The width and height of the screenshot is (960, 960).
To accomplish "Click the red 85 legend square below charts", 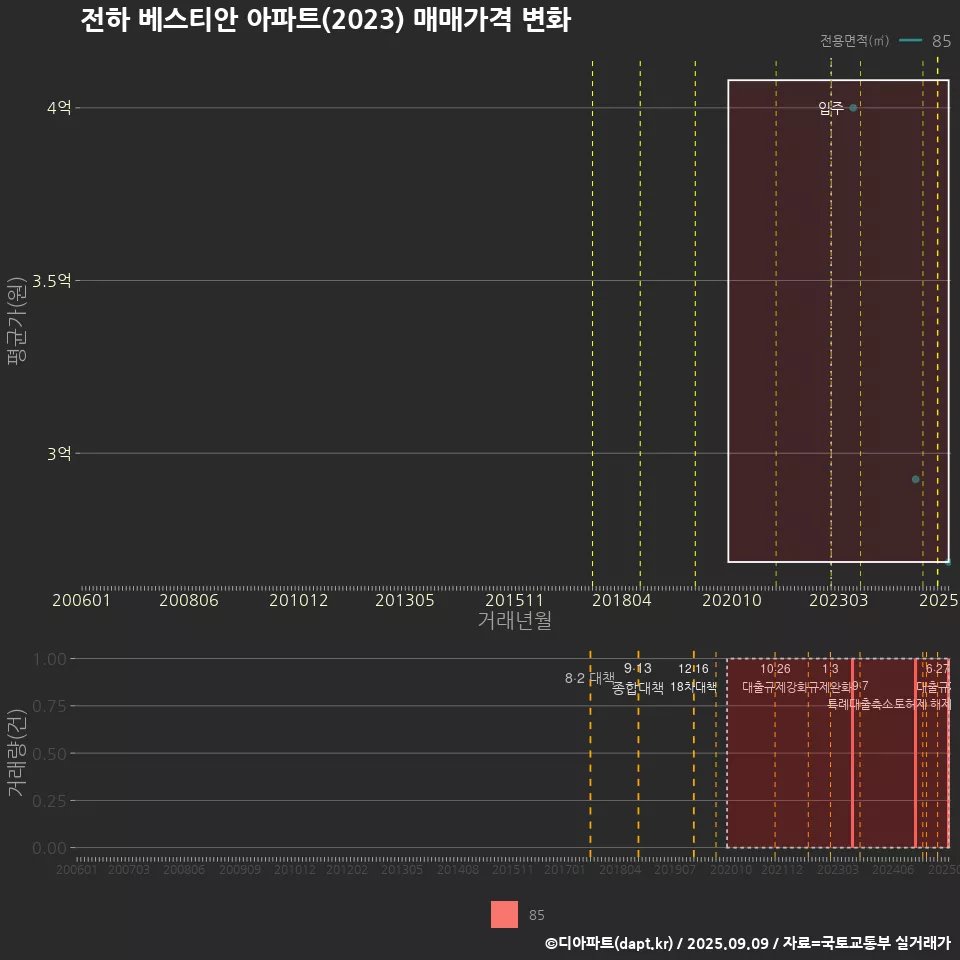I will (504, 914).
